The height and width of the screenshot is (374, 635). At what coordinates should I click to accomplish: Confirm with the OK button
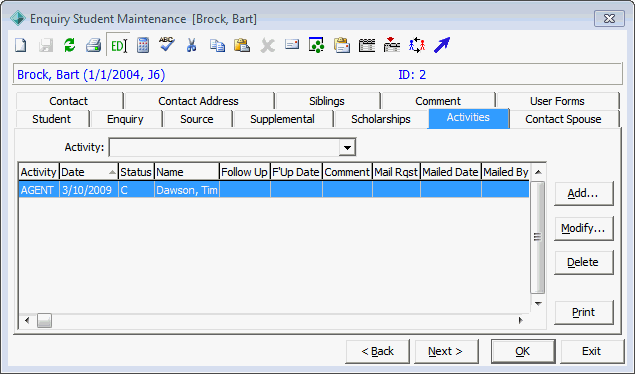(523, 351)
